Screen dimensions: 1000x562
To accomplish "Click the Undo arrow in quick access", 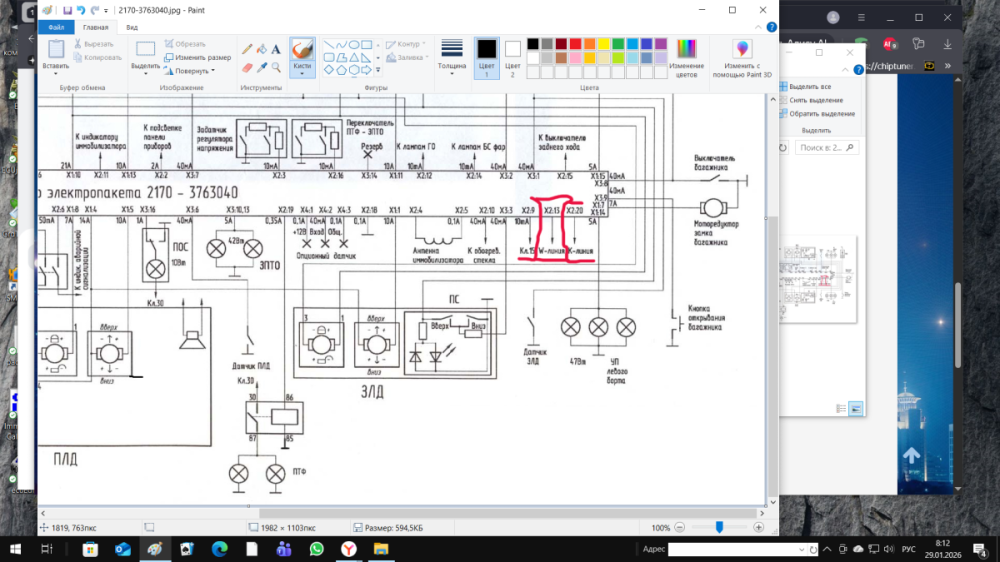I will 80,10.
